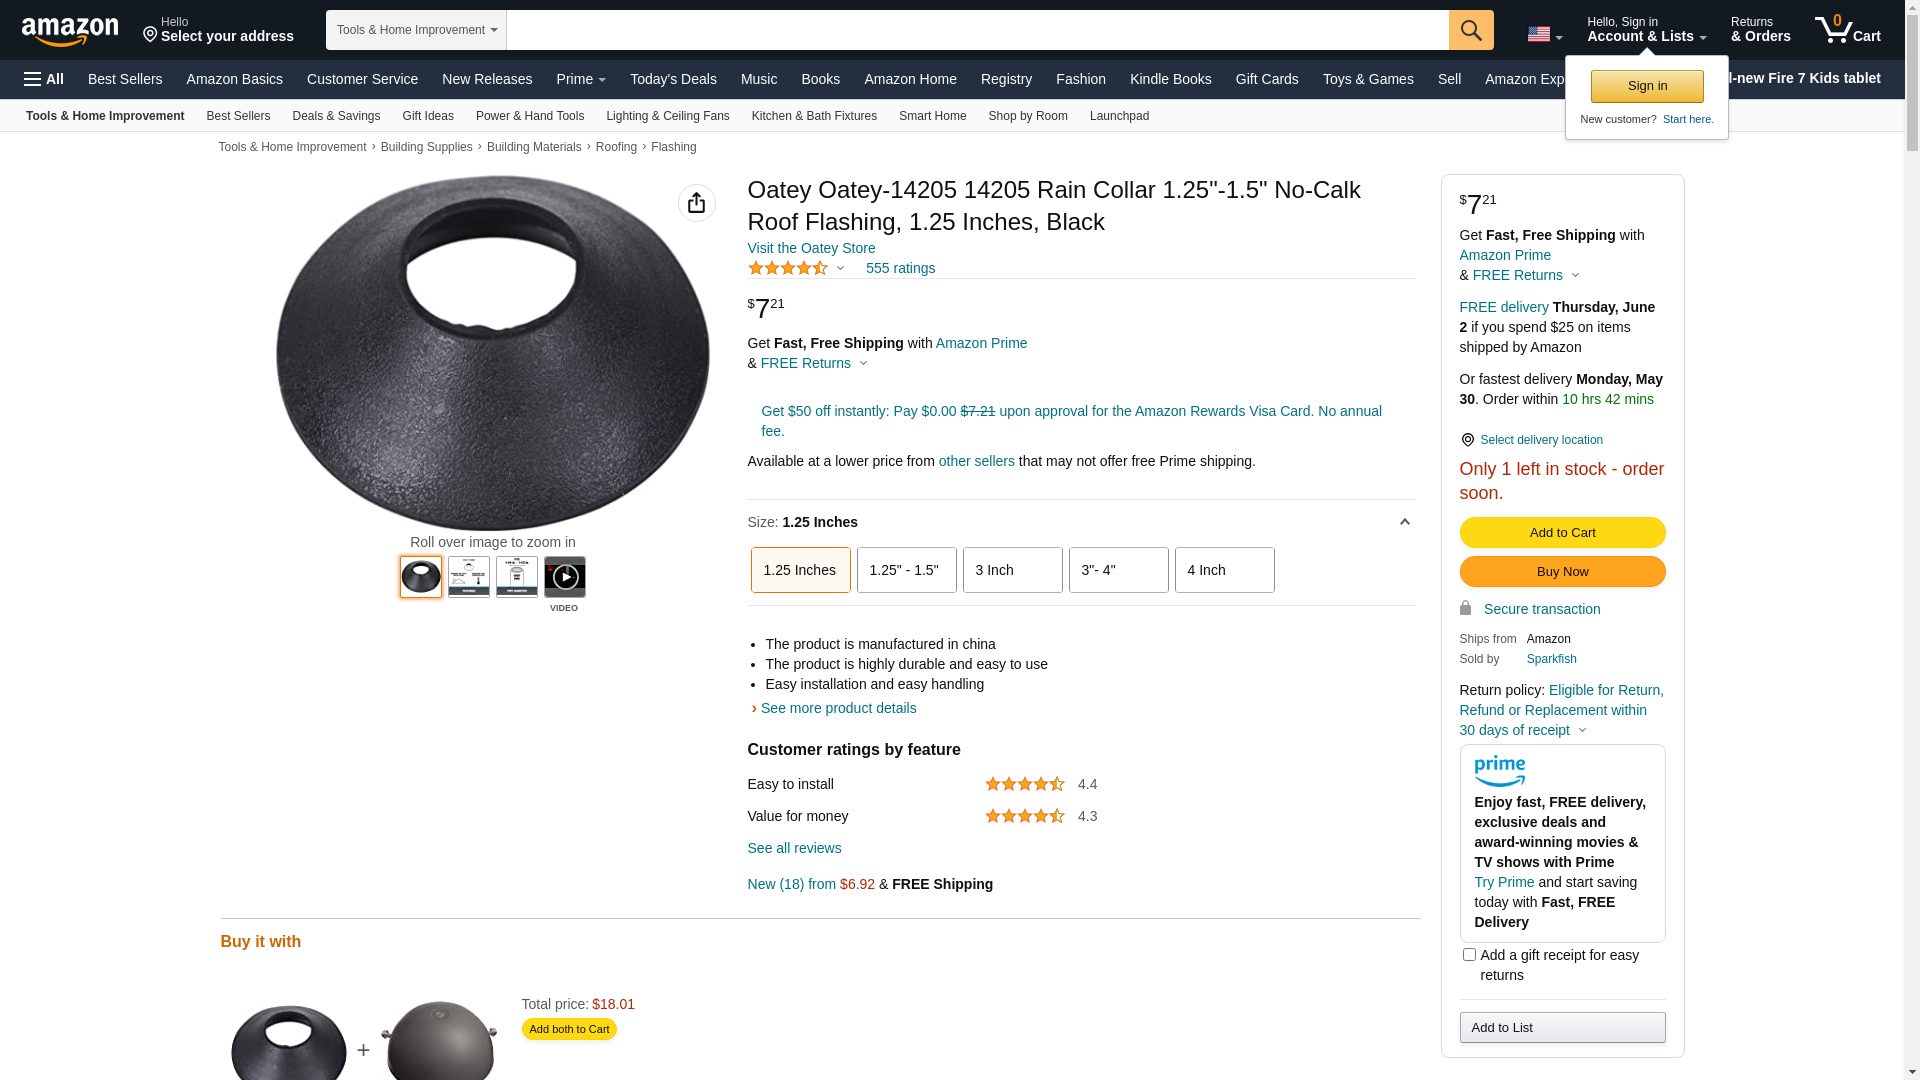1920x1080 pixels.
Task: Open the Power & Hand Tools tab
Action: [530, 116]
